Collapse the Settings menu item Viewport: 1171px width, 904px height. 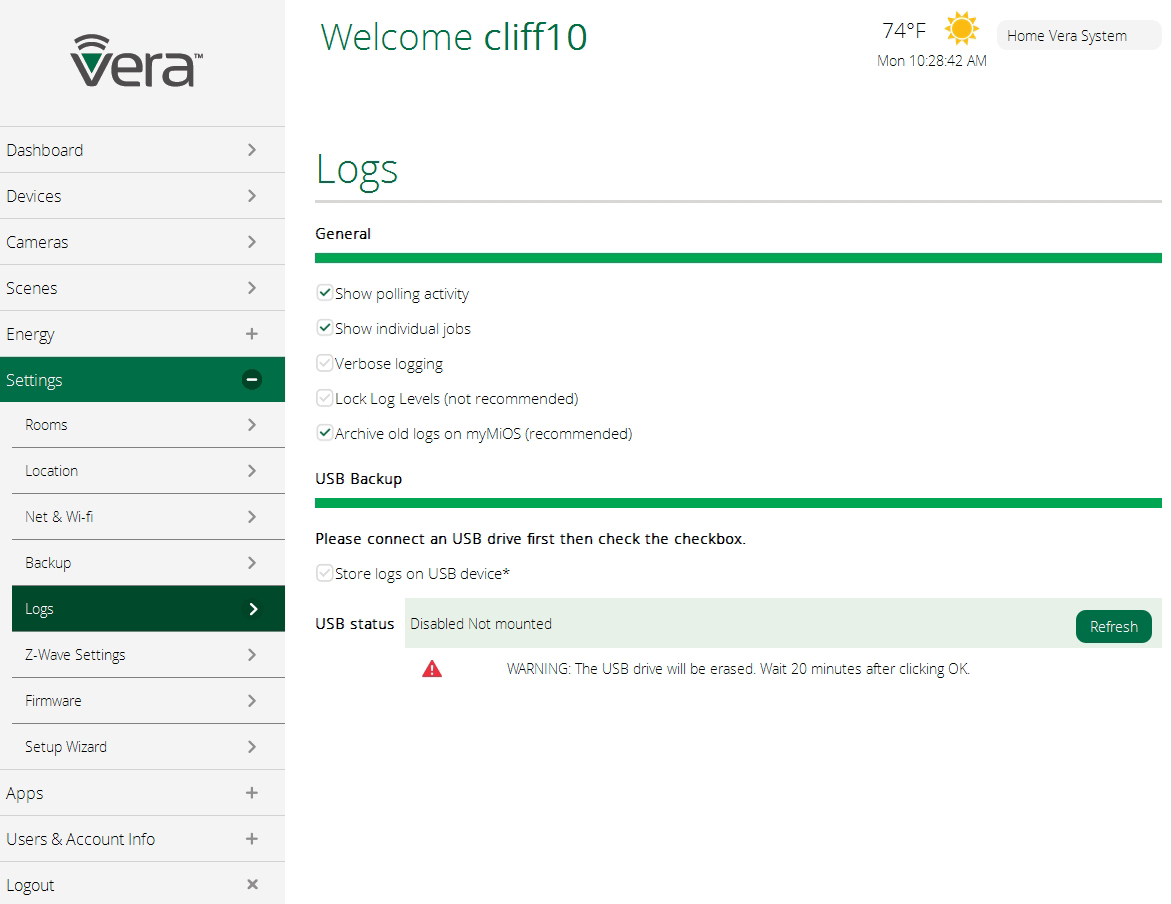click(x=142, y=380)
